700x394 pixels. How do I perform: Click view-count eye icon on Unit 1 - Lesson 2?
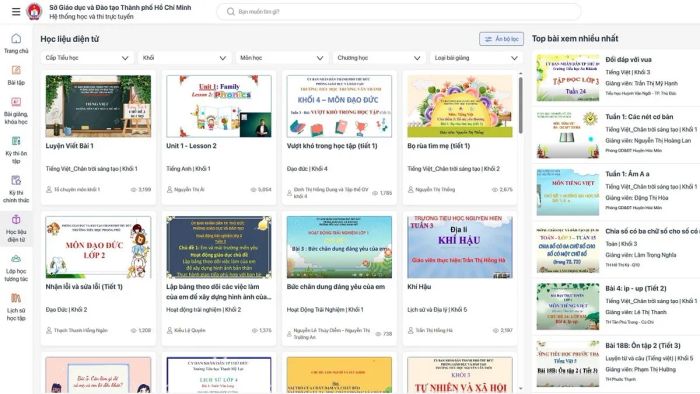[x=254, y=190]
